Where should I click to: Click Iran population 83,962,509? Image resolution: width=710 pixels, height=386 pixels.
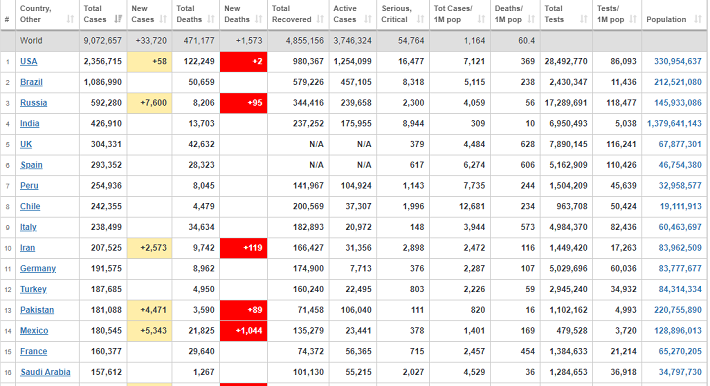pyautogui.click(x=680, y=248)
